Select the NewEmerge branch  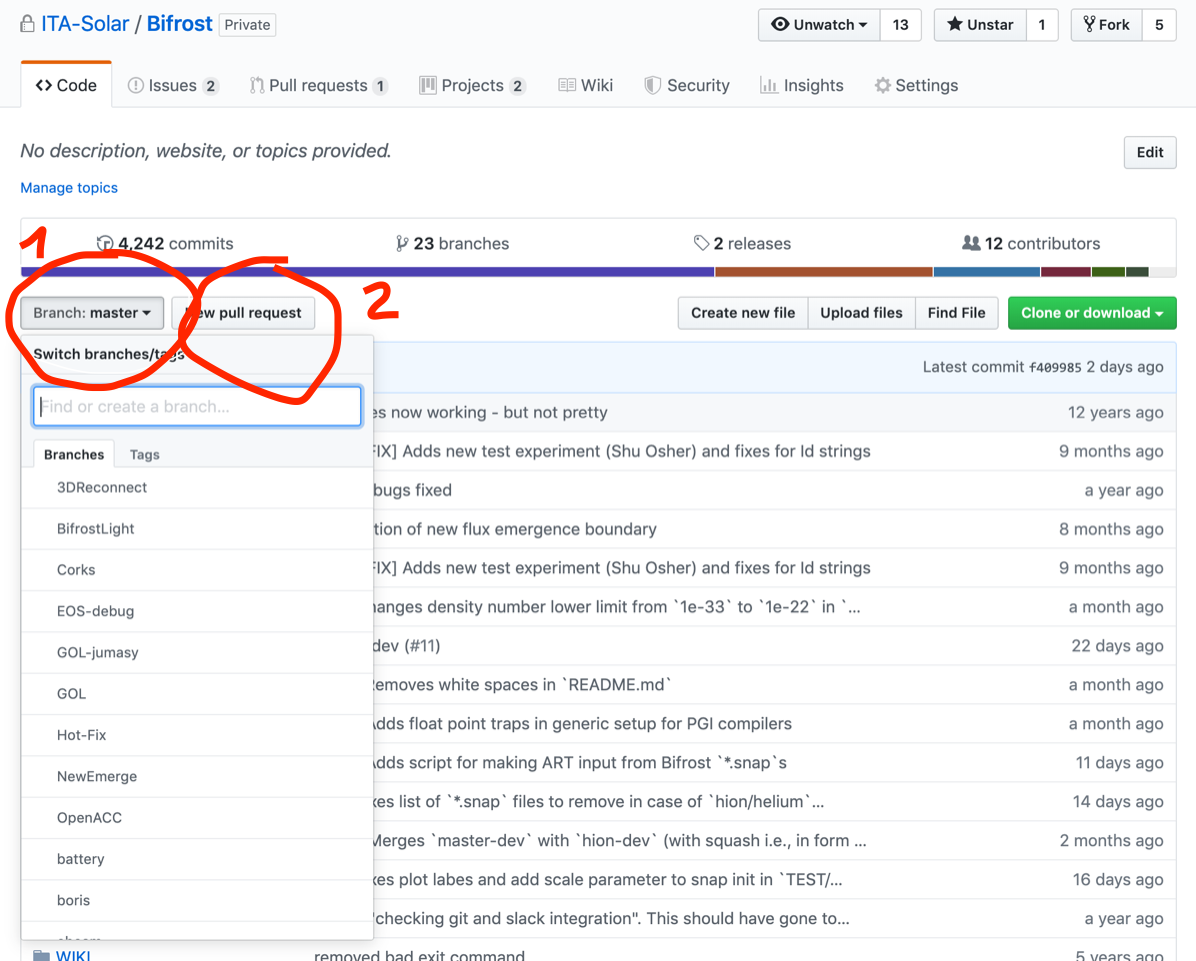coord(197,776)
